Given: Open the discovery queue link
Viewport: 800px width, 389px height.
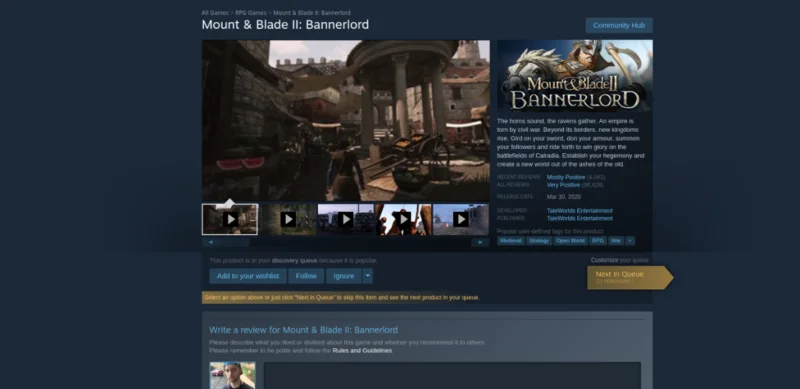Looking at the screenshot, I should pyautogui.click(x=294, y=260).
